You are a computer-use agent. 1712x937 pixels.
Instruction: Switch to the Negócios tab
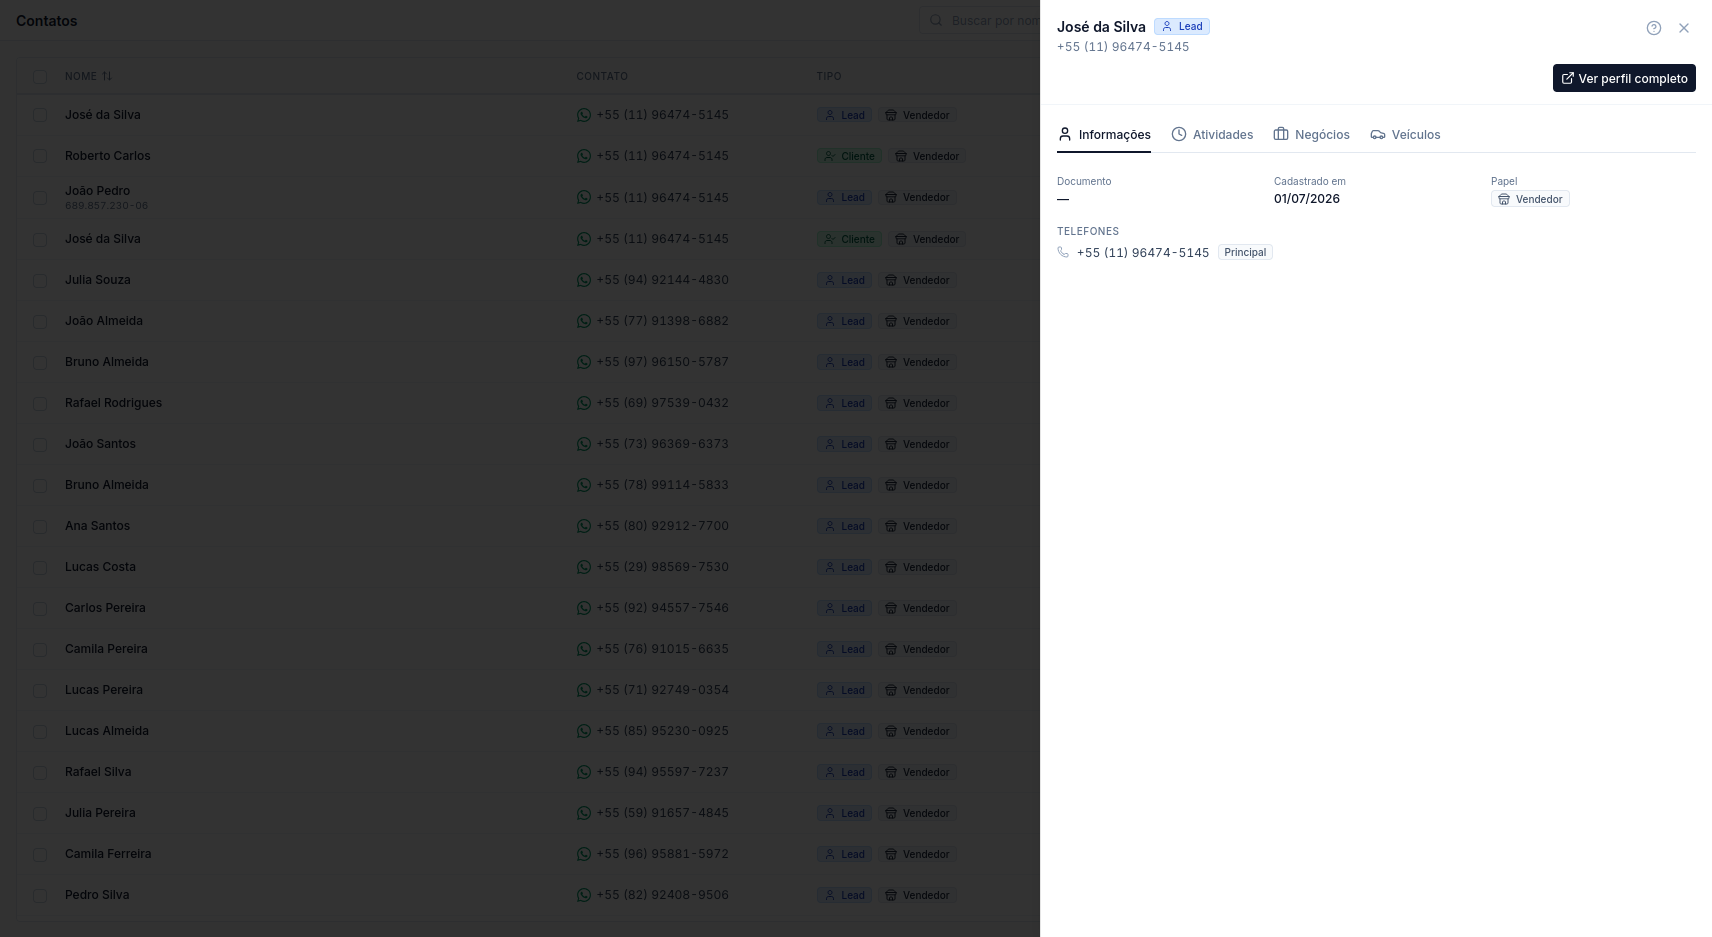1311,135
